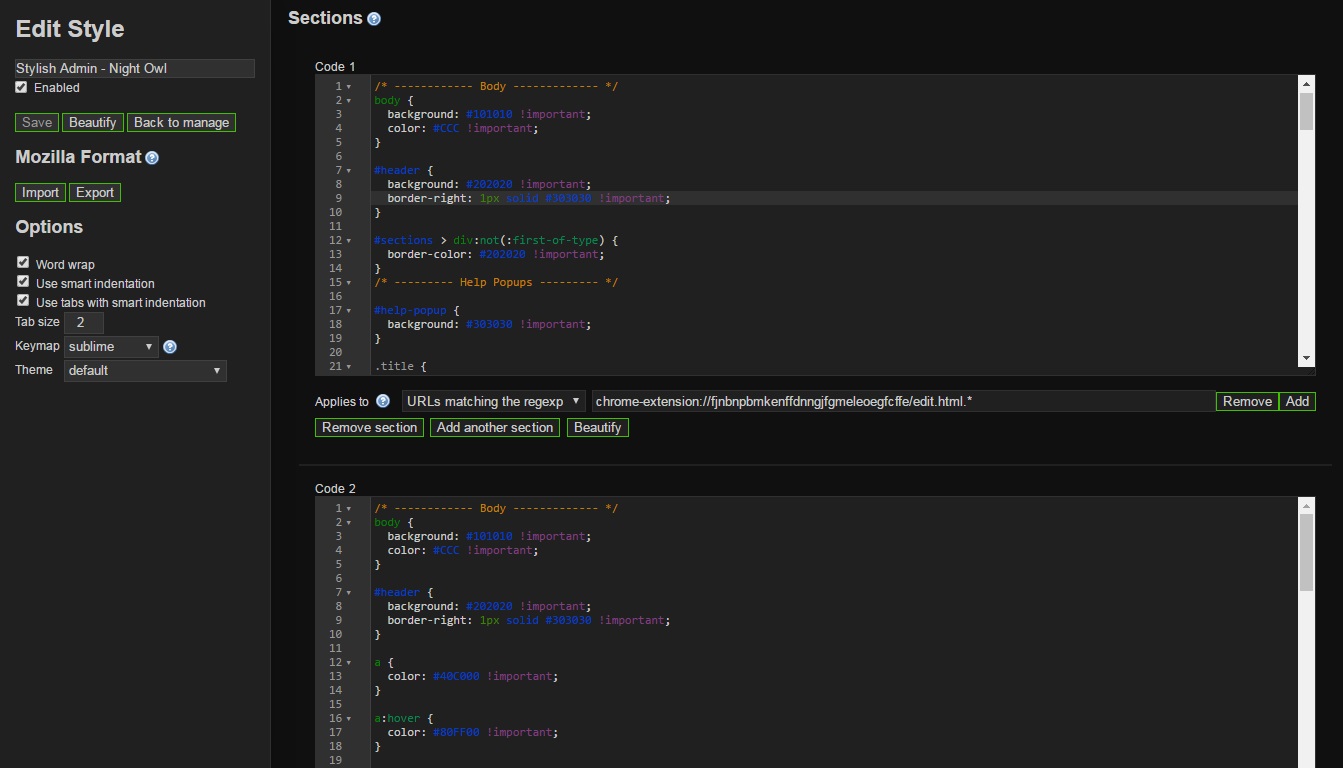The image size is (1343, 768).
Task: Click help icon next to Sections heading
Action: 374,19
